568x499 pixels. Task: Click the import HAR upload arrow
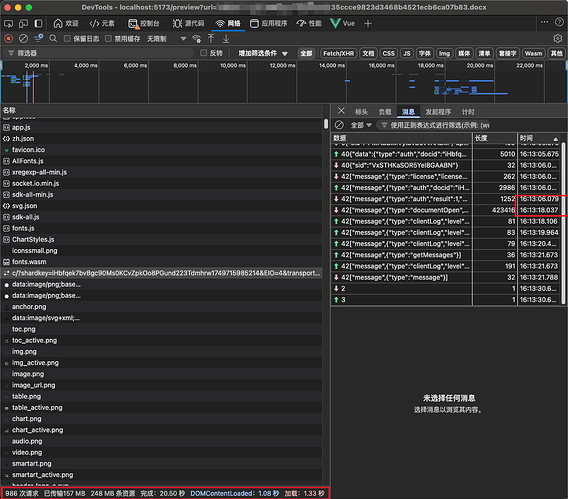point(211,38)
